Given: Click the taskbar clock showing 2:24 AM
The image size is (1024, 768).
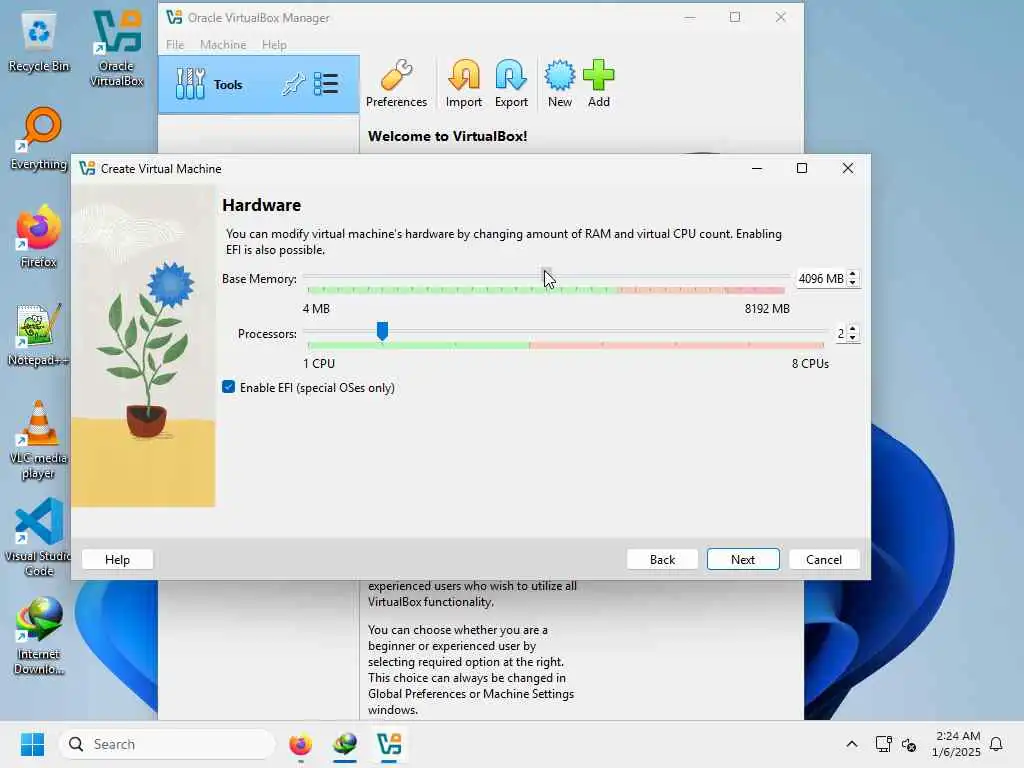Looking at the screenshot, I should (x=956, y=744).
